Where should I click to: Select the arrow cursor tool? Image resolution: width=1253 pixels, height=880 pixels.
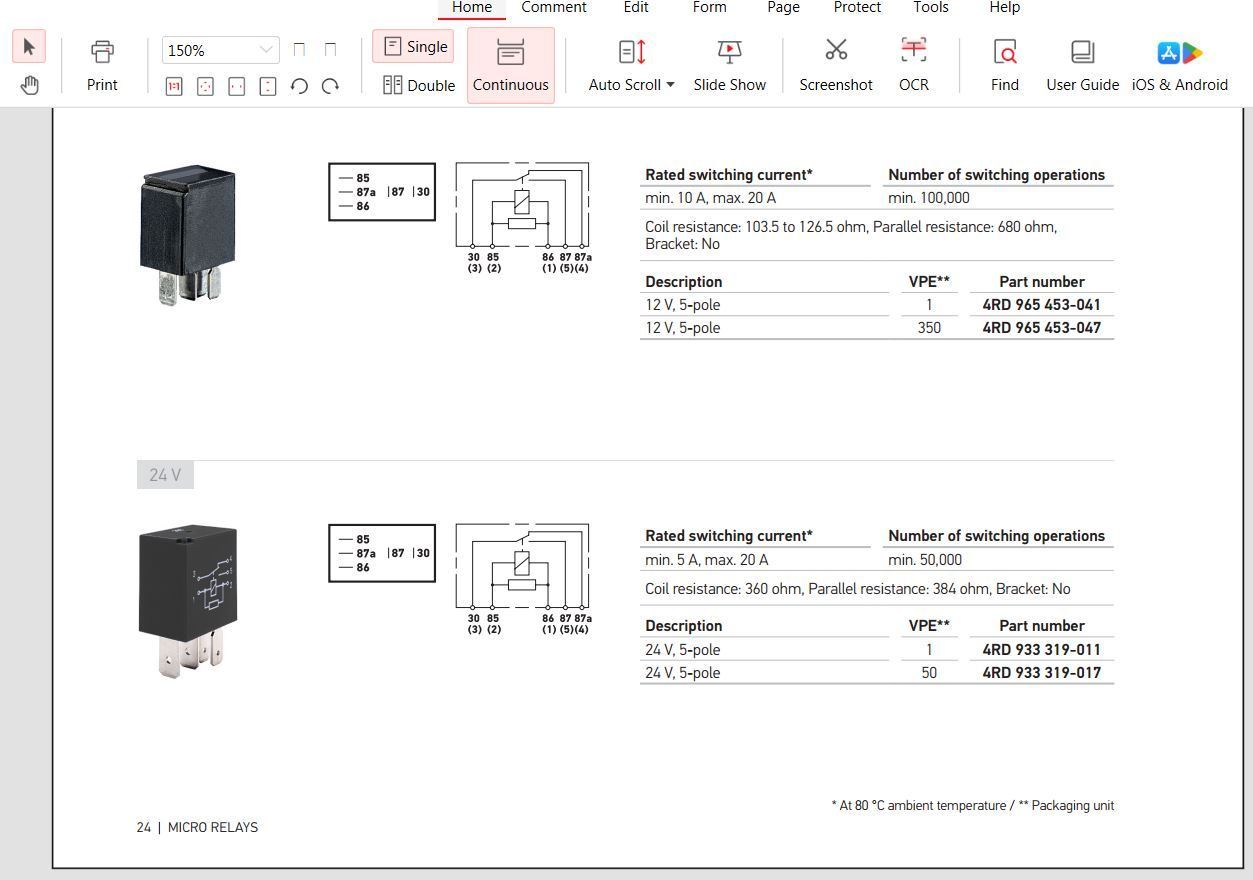(x=29, y=47)
